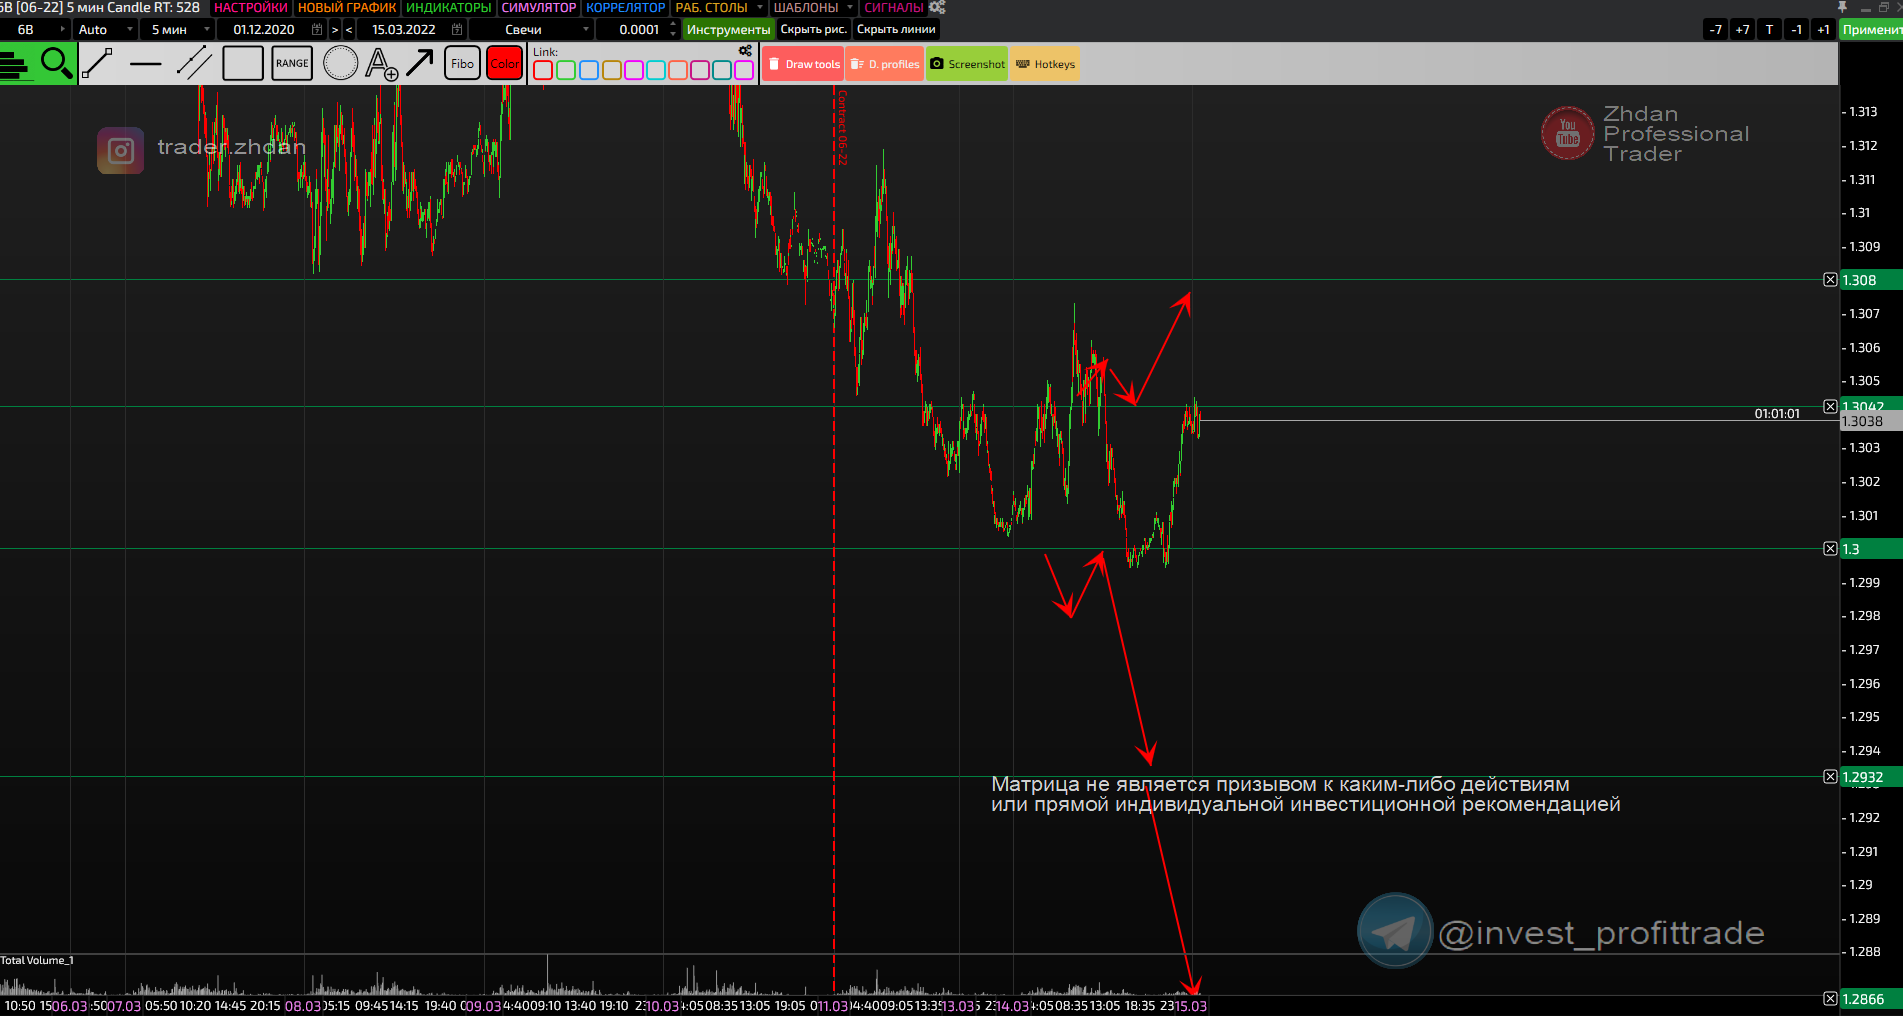
Task: Take a chart Screenshot
Action: (967, 64)
